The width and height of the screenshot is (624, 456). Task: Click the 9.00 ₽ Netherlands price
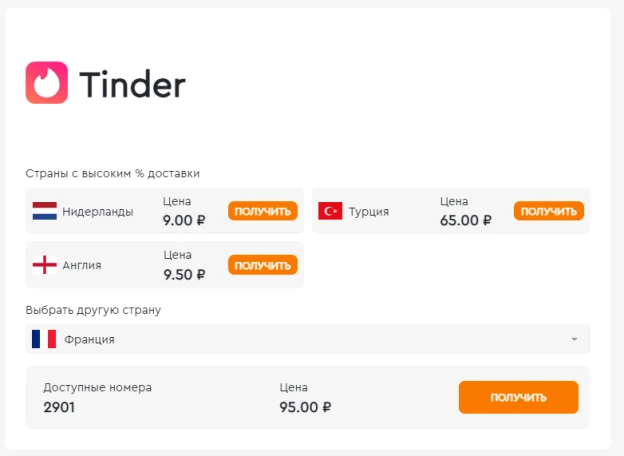pyautogui.click(x=184, y=220)
